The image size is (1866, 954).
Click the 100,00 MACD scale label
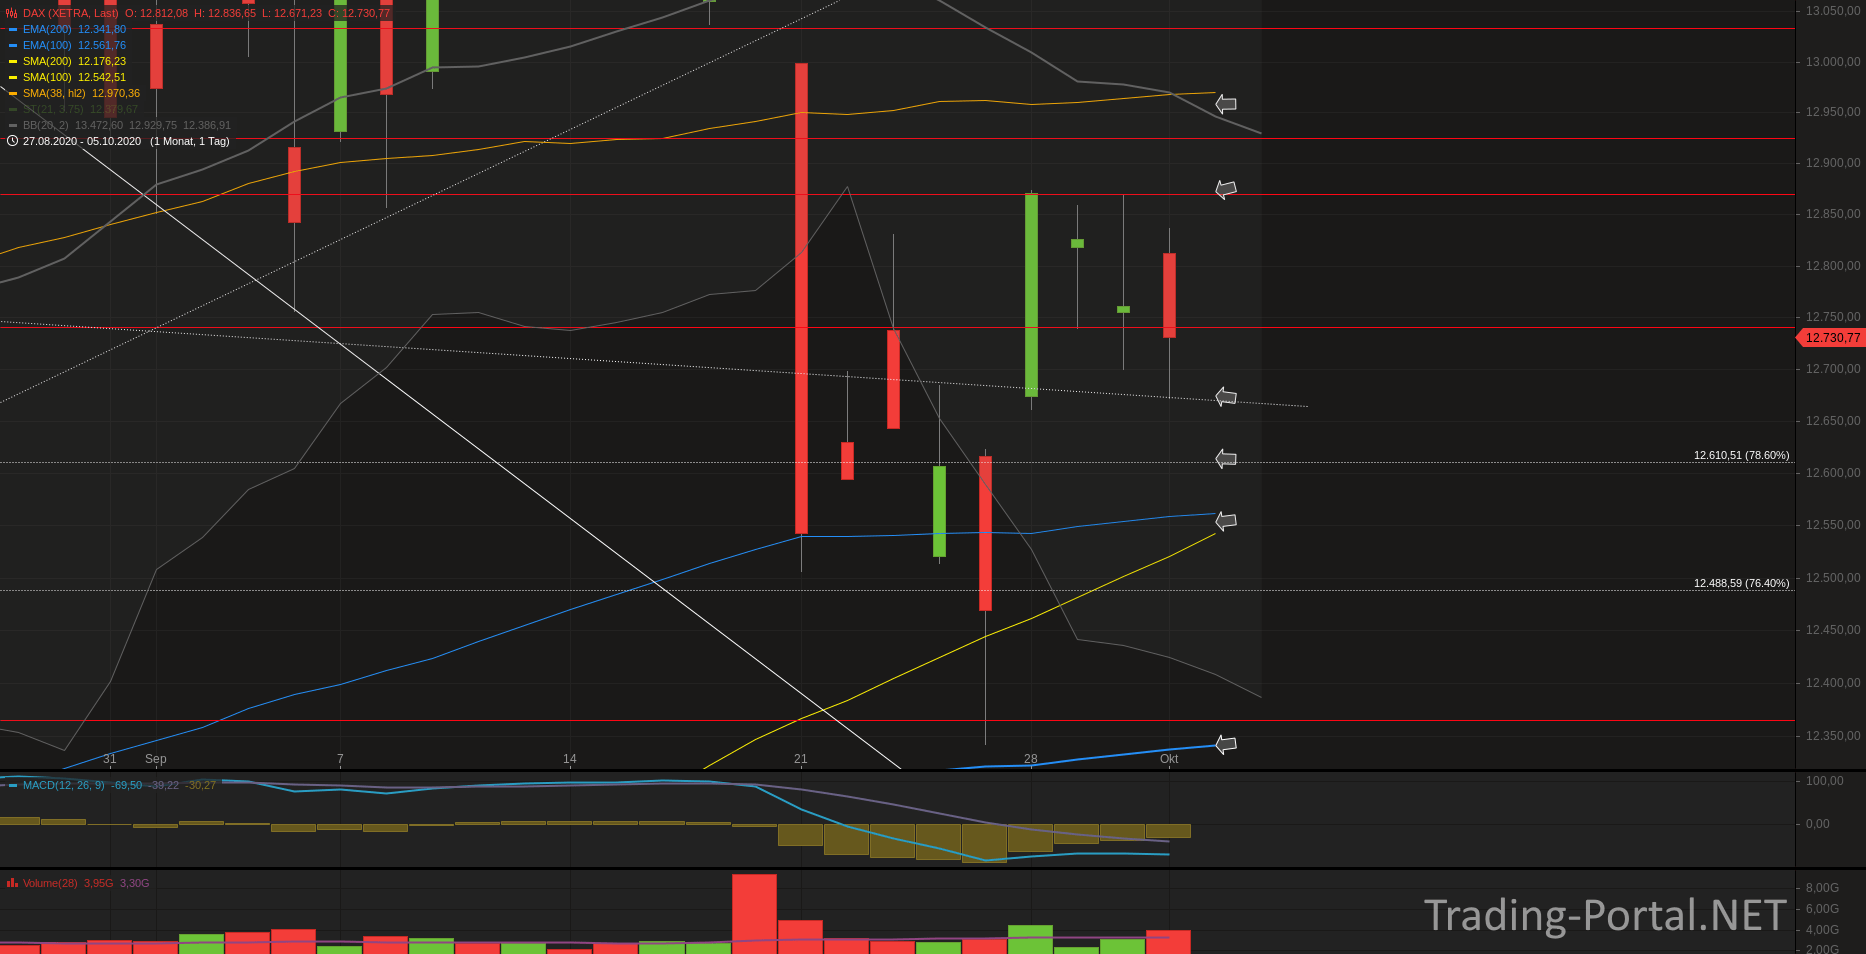(x=1825, y=781)
